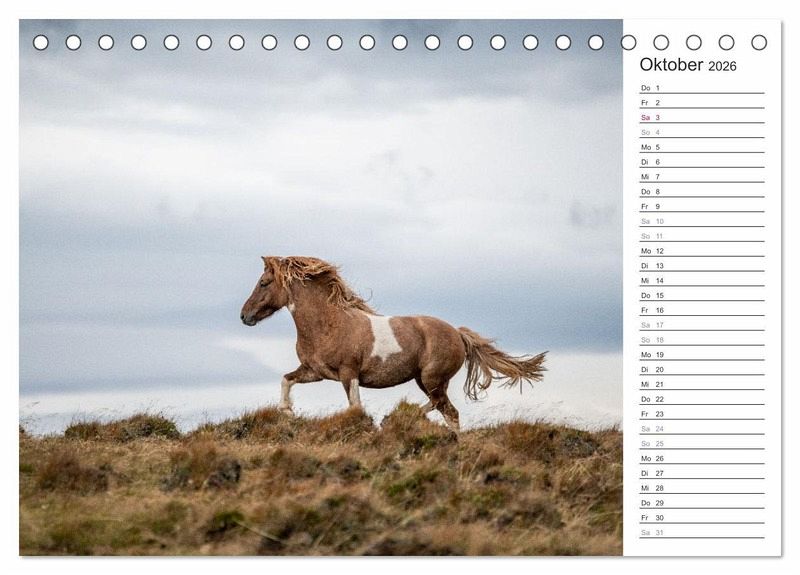Click the Sa 24 date entry
Image resolution: width=800 pixels, height=575 pixels.
pyautogui.click(x=701, y=429)
